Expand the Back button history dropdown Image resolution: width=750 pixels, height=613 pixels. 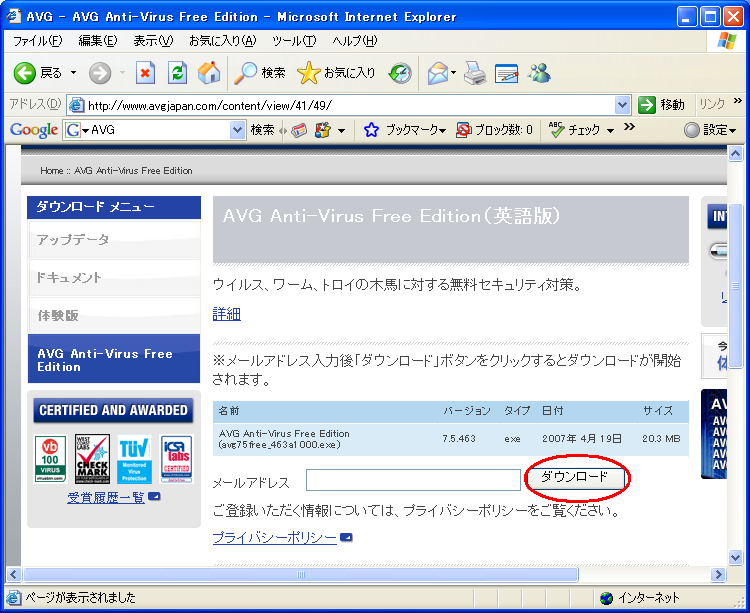(x=73, y=73)
